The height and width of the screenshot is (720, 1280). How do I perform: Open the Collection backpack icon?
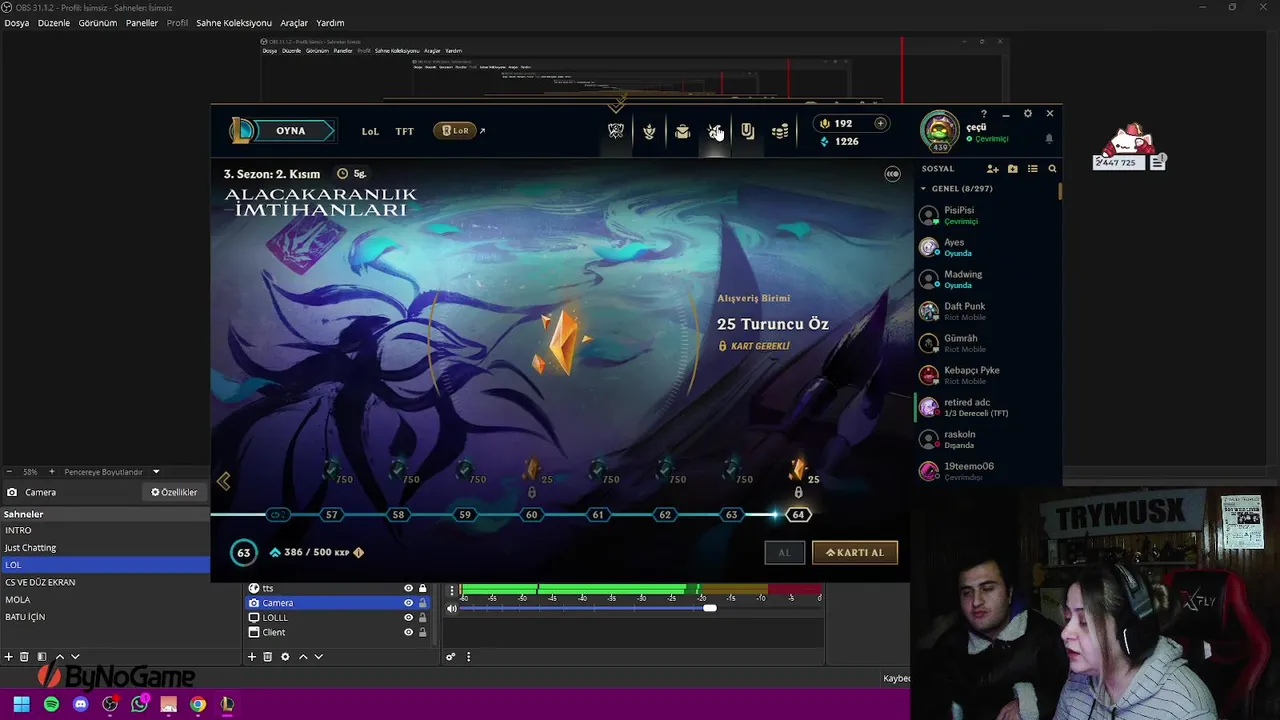(682, 131)
